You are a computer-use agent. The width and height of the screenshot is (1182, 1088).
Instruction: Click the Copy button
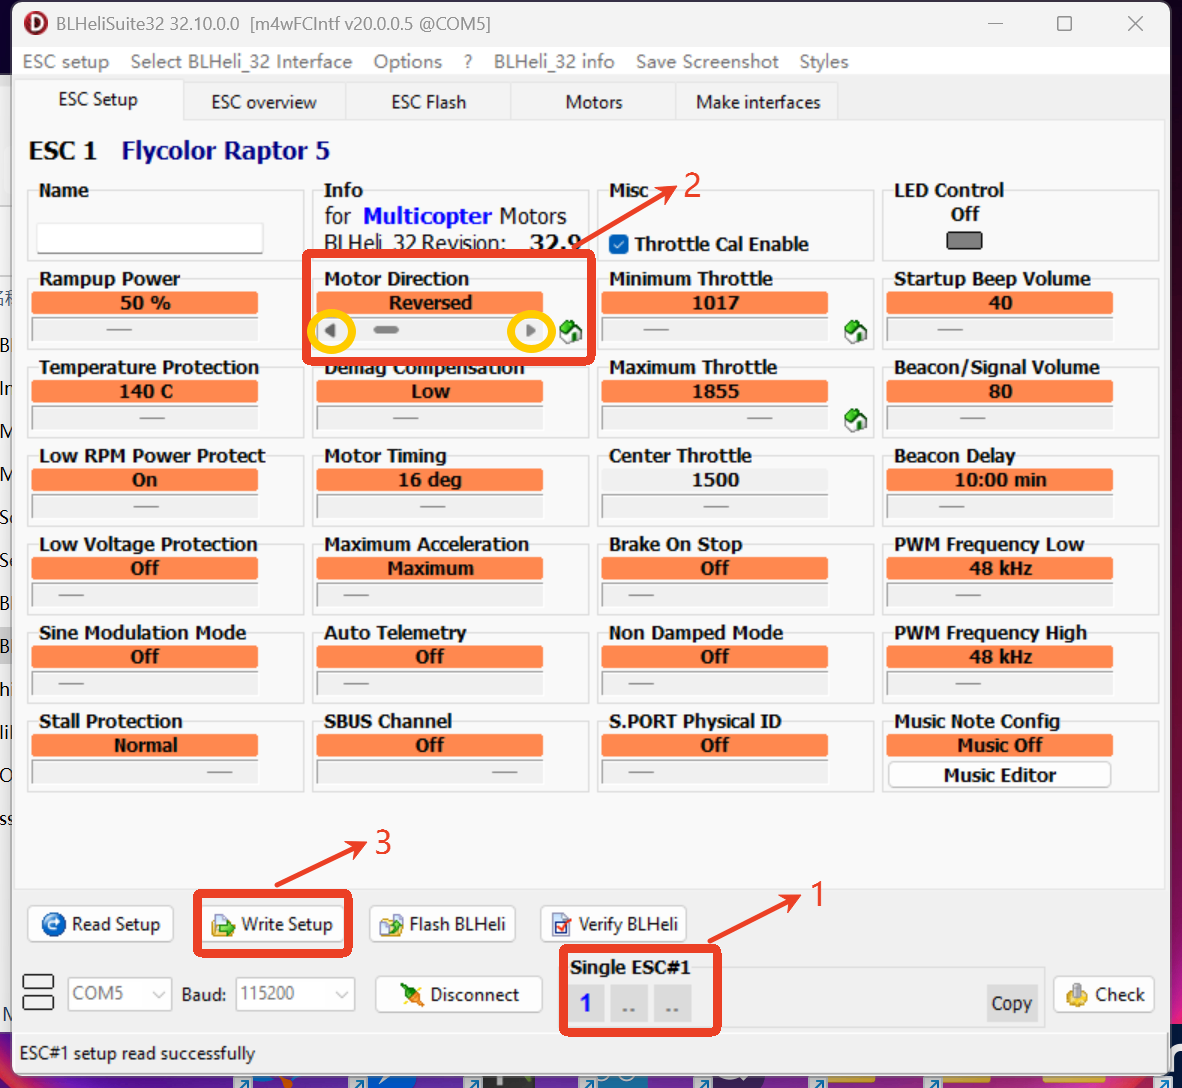[x=1012, y=1003]
